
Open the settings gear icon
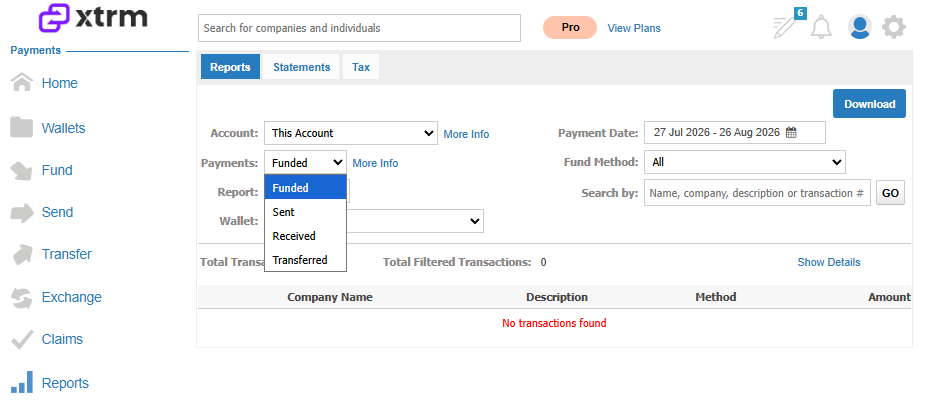(x=893, y=27)
